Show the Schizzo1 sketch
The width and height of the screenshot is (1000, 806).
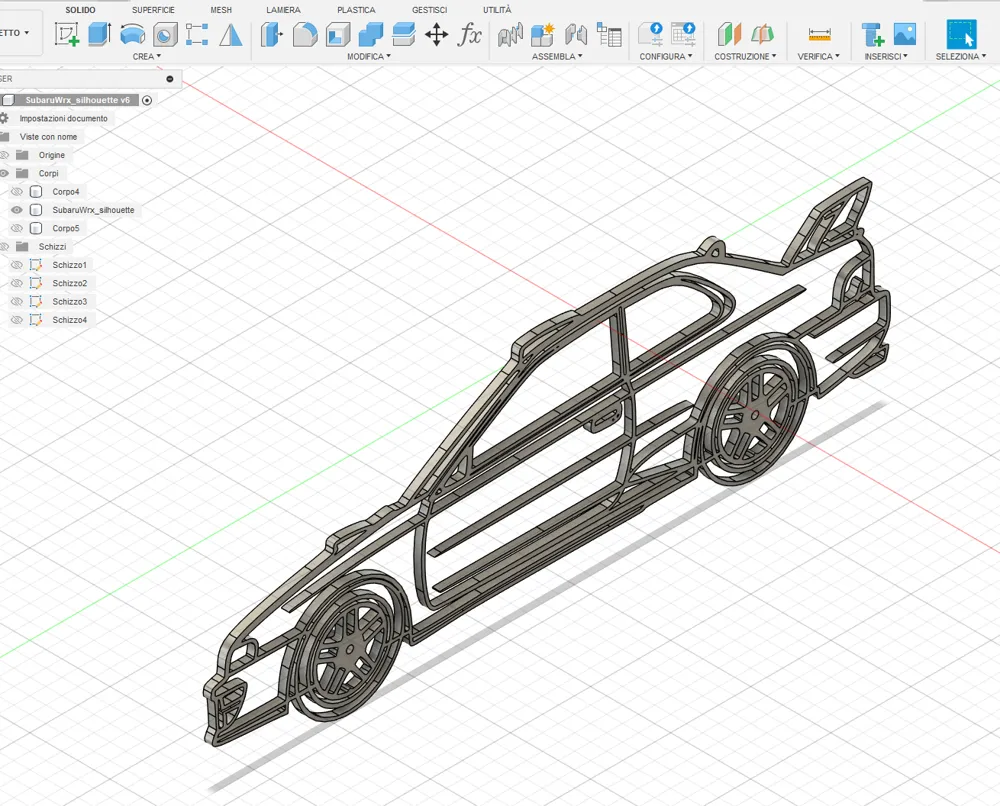coord(17,265)
